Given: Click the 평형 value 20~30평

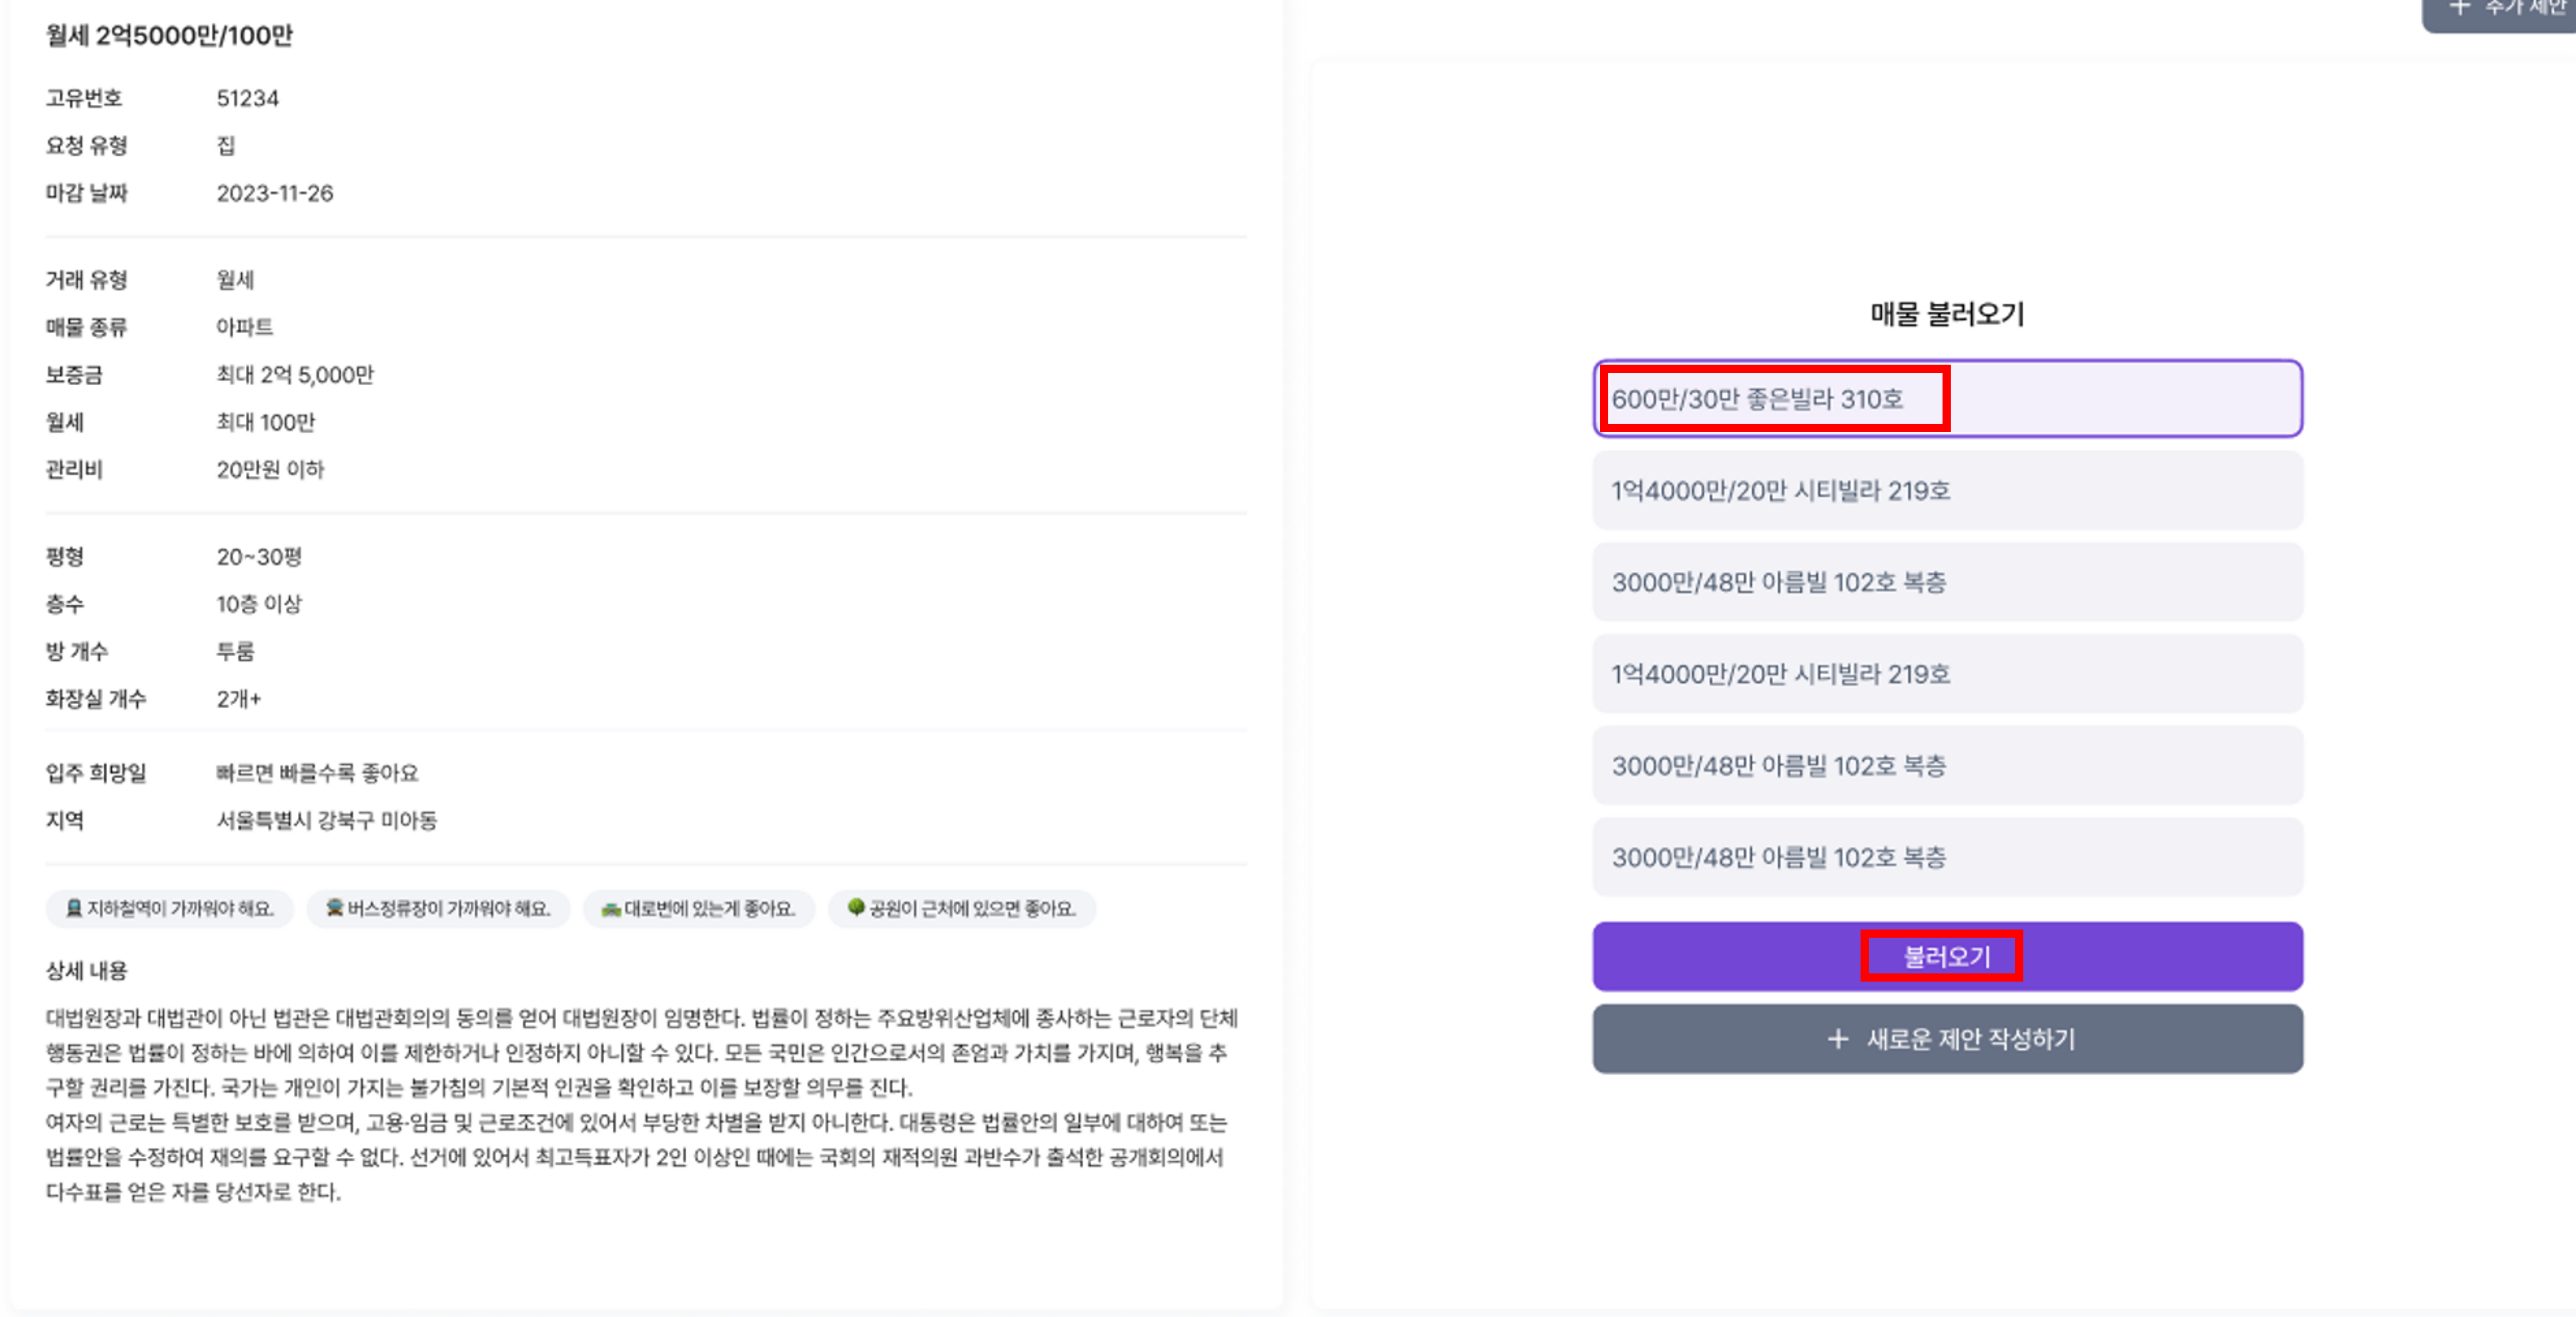Looking at the screenshot, I should tap(259, 557).
